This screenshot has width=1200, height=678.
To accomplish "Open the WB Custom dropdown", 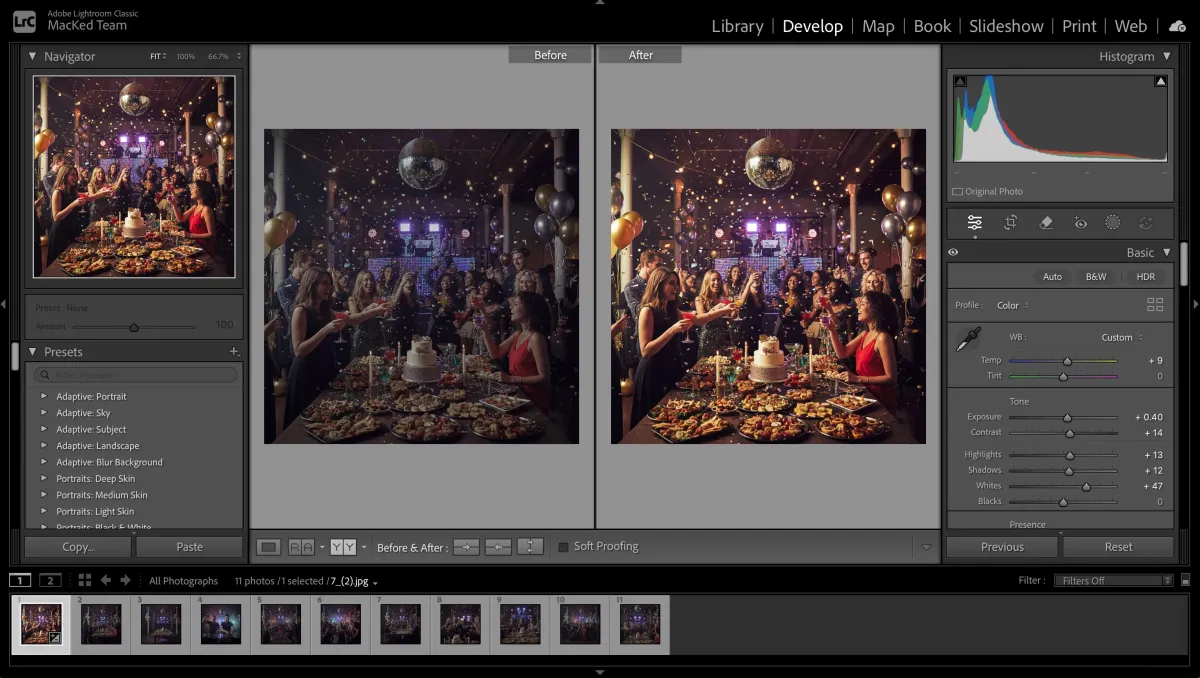I will point(1121,337).
